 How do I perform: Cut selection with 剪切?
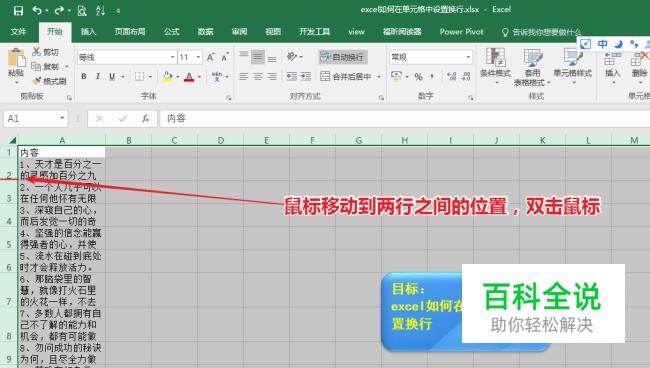click(46, 52)
